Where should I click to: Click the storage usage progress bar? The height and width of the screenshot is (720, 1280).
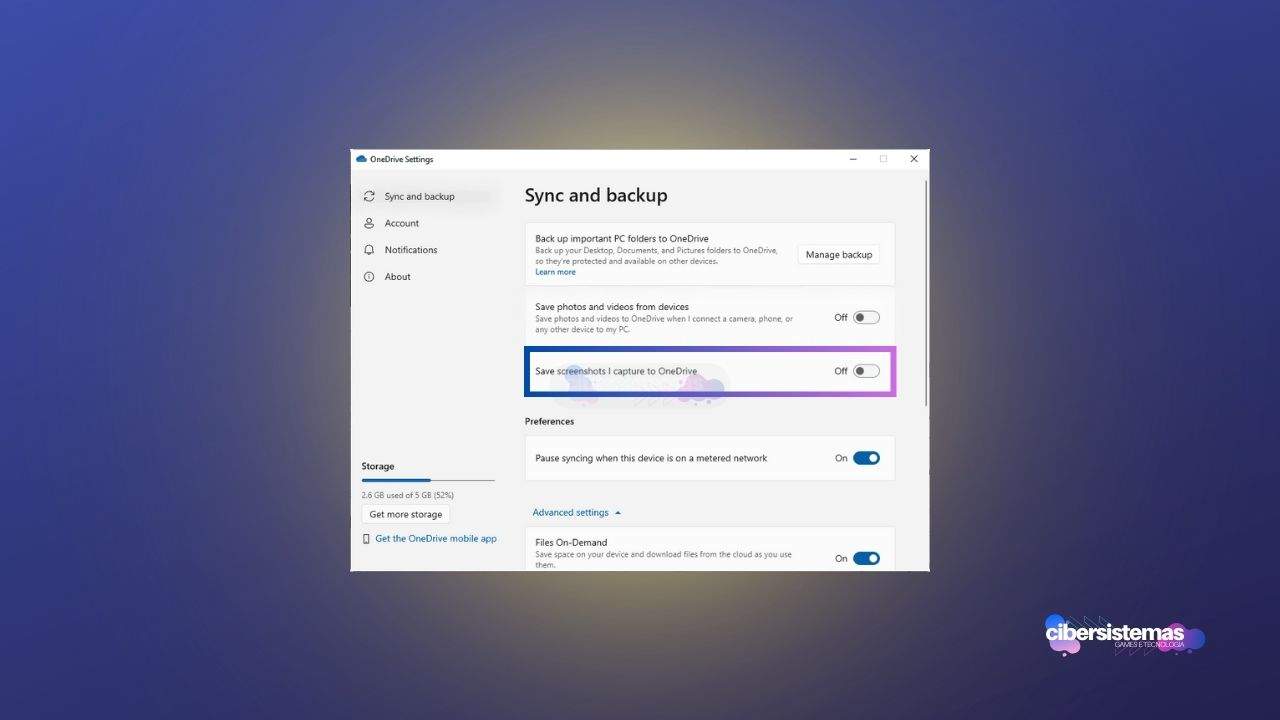point(428,480)
